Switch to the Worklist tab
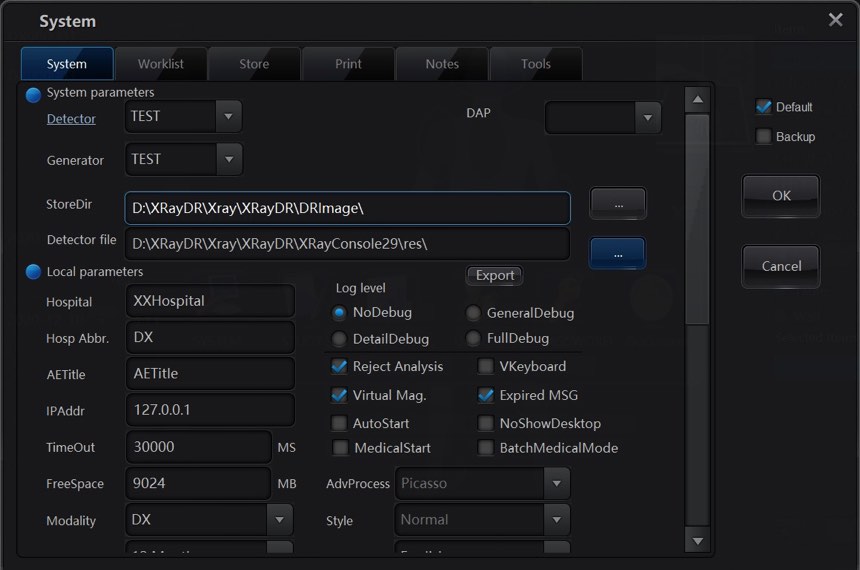The image size is (860, 570). [x=160, y=64]
